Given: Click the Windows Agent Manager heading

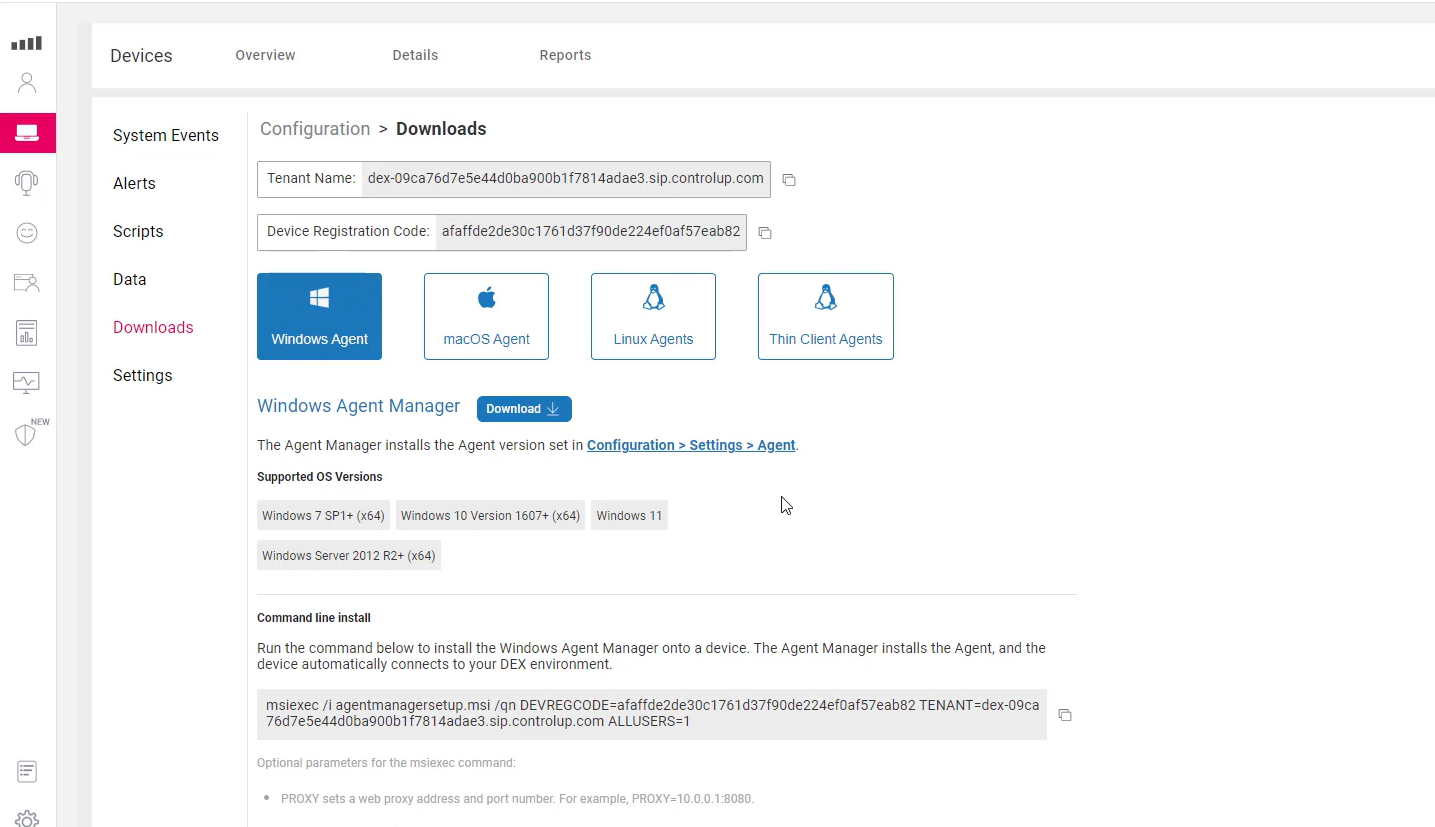Looking at the screenshot, I should pos(359,406).
